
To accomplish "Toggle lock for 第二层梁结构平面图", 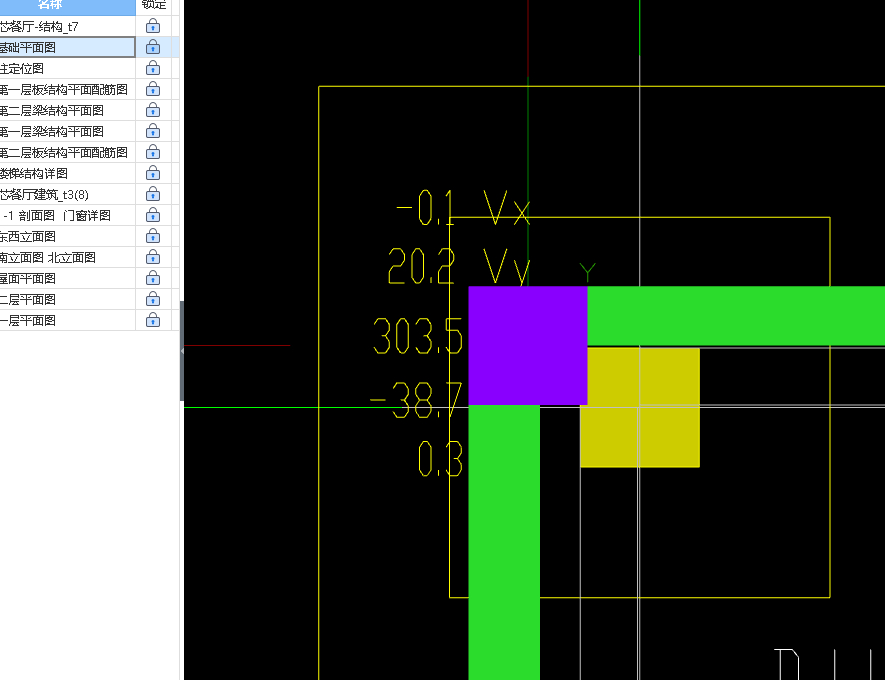I will 153,111.
